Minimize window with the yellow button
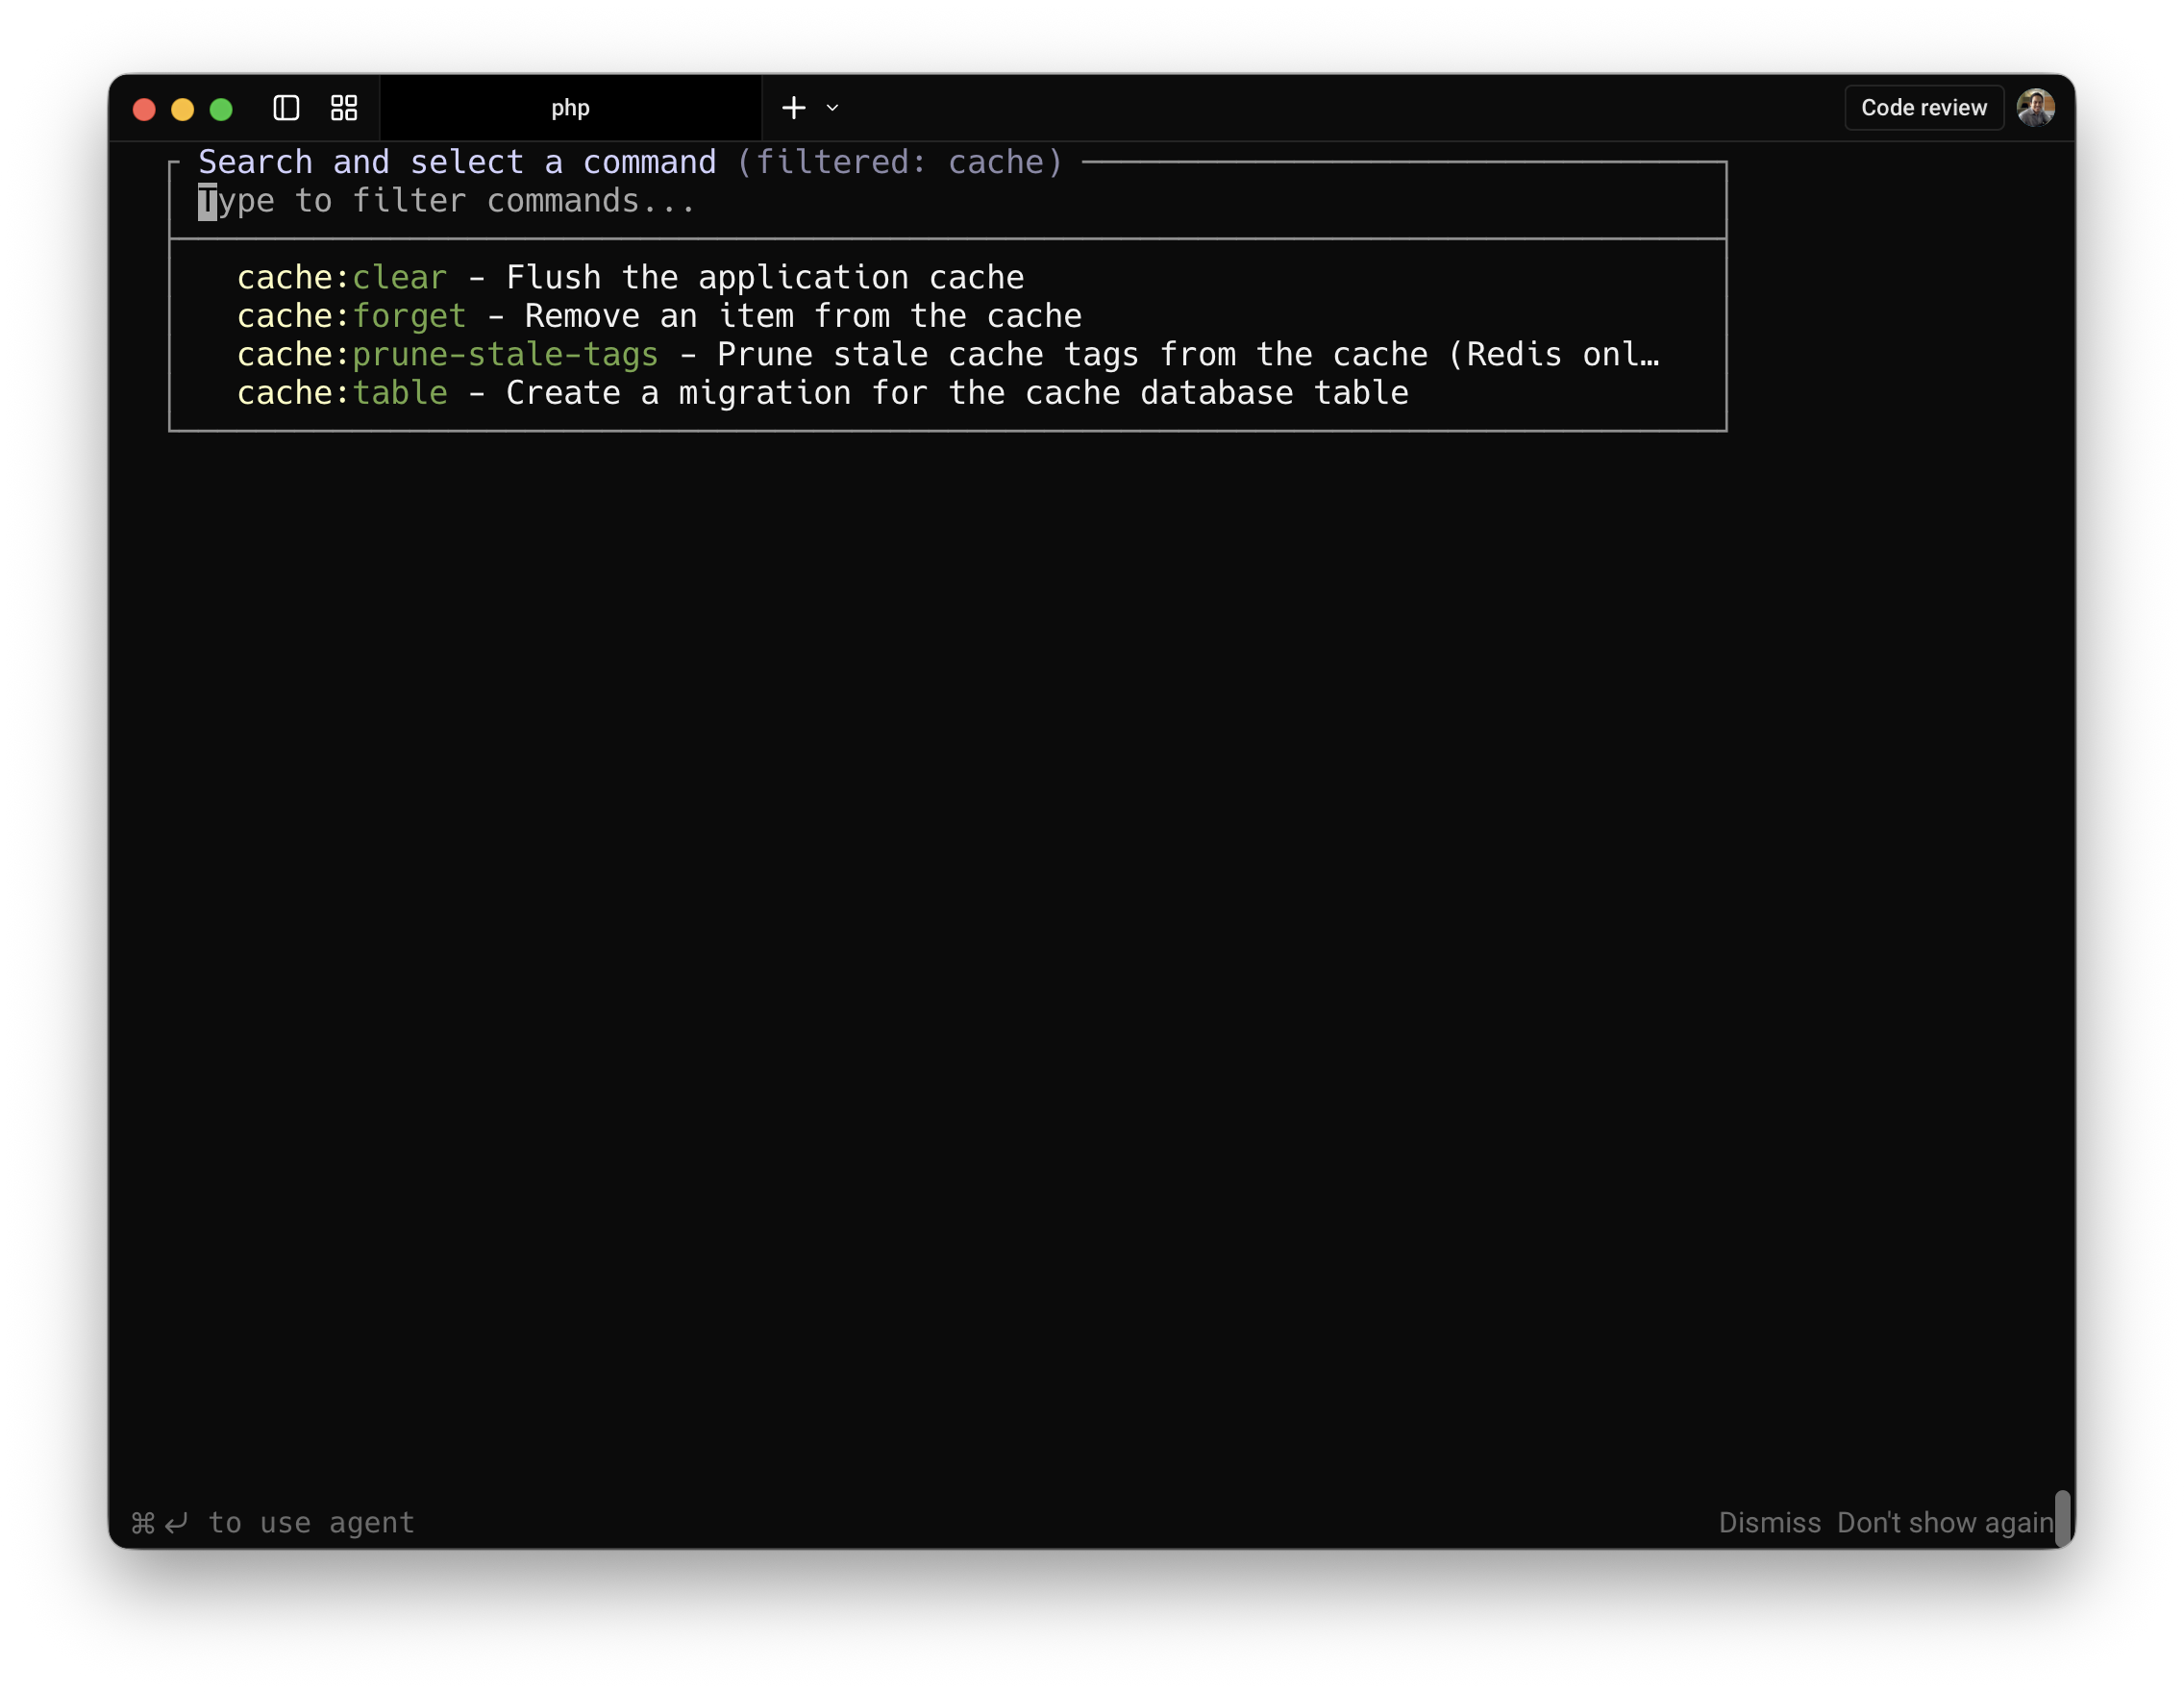2184x1692 pixels. tap(183, 109)
